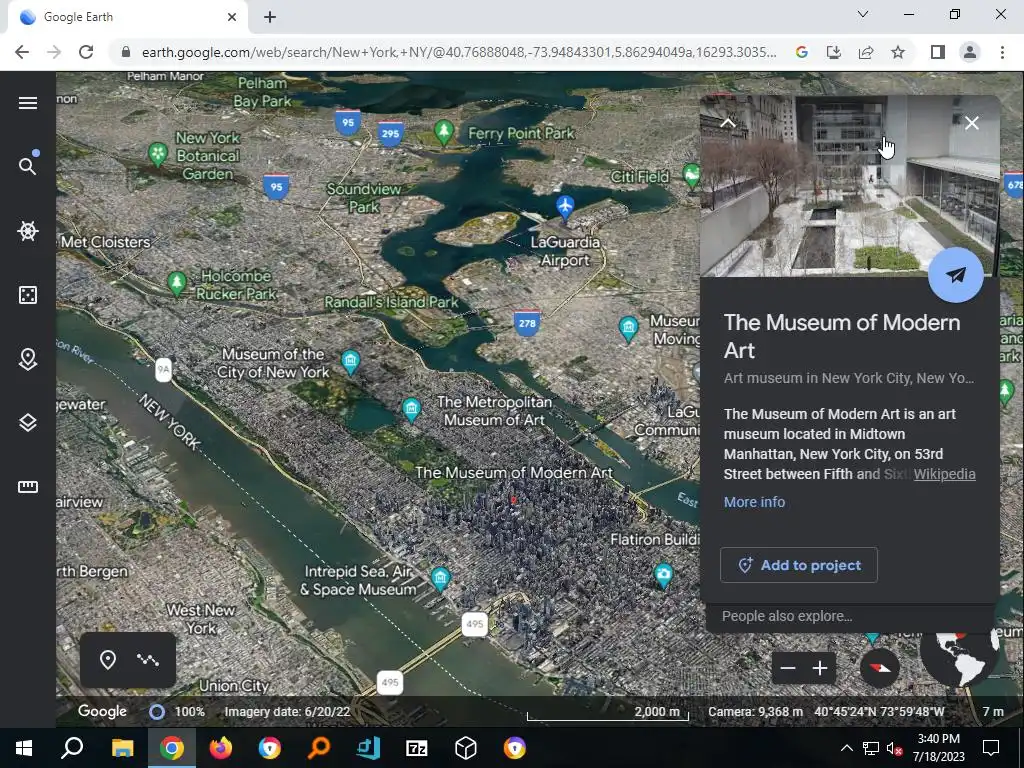Open Chrome three-dot menu
Screen dimensions: 1024x768
(1002, 52)
